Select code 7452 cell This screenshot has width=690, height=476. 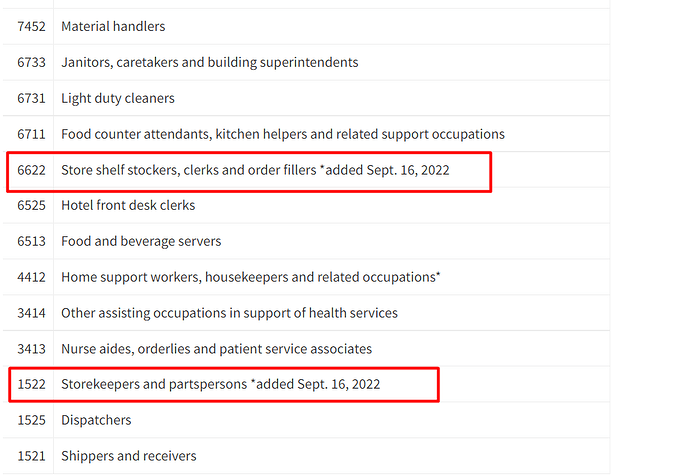coord(31,26)
